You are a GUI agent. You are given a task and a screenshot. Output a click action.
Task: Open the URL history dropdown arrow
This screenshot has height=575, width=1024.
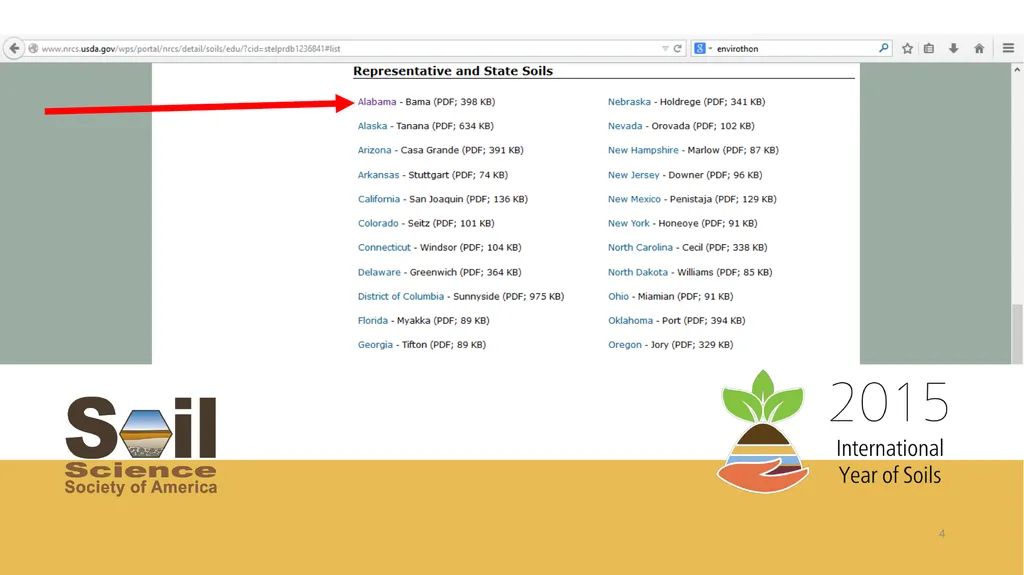665,48
